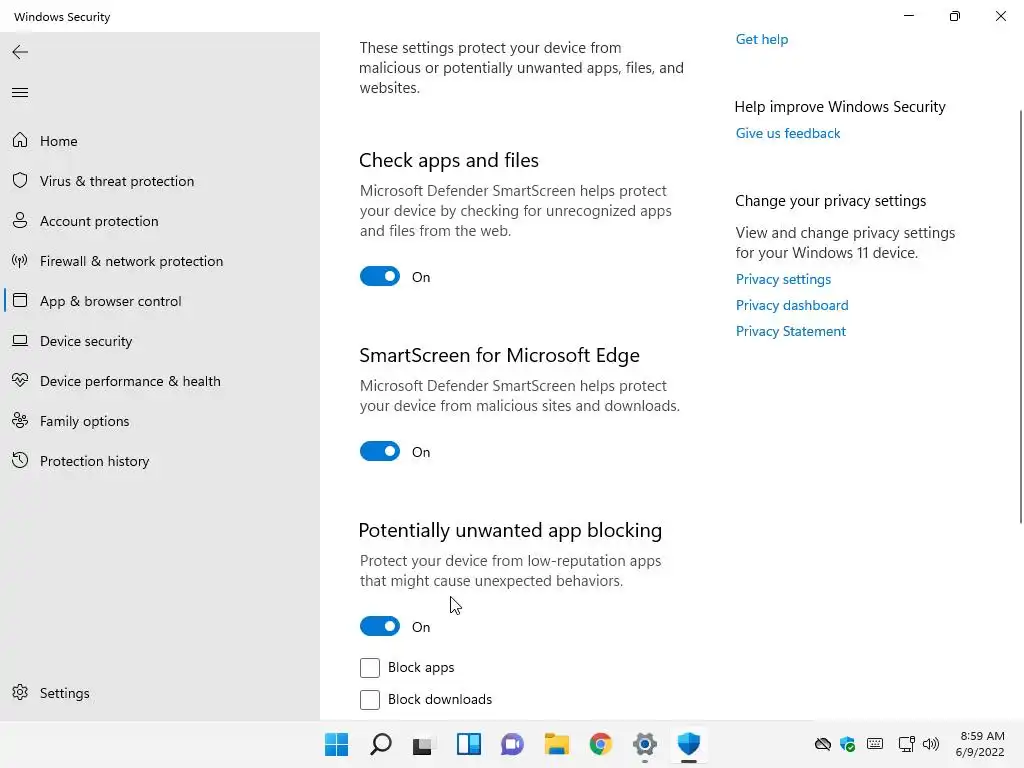Open File Explorer from taskbar
The height and width of the screenshot is (768, 1024).
click(x=556, y=744)
